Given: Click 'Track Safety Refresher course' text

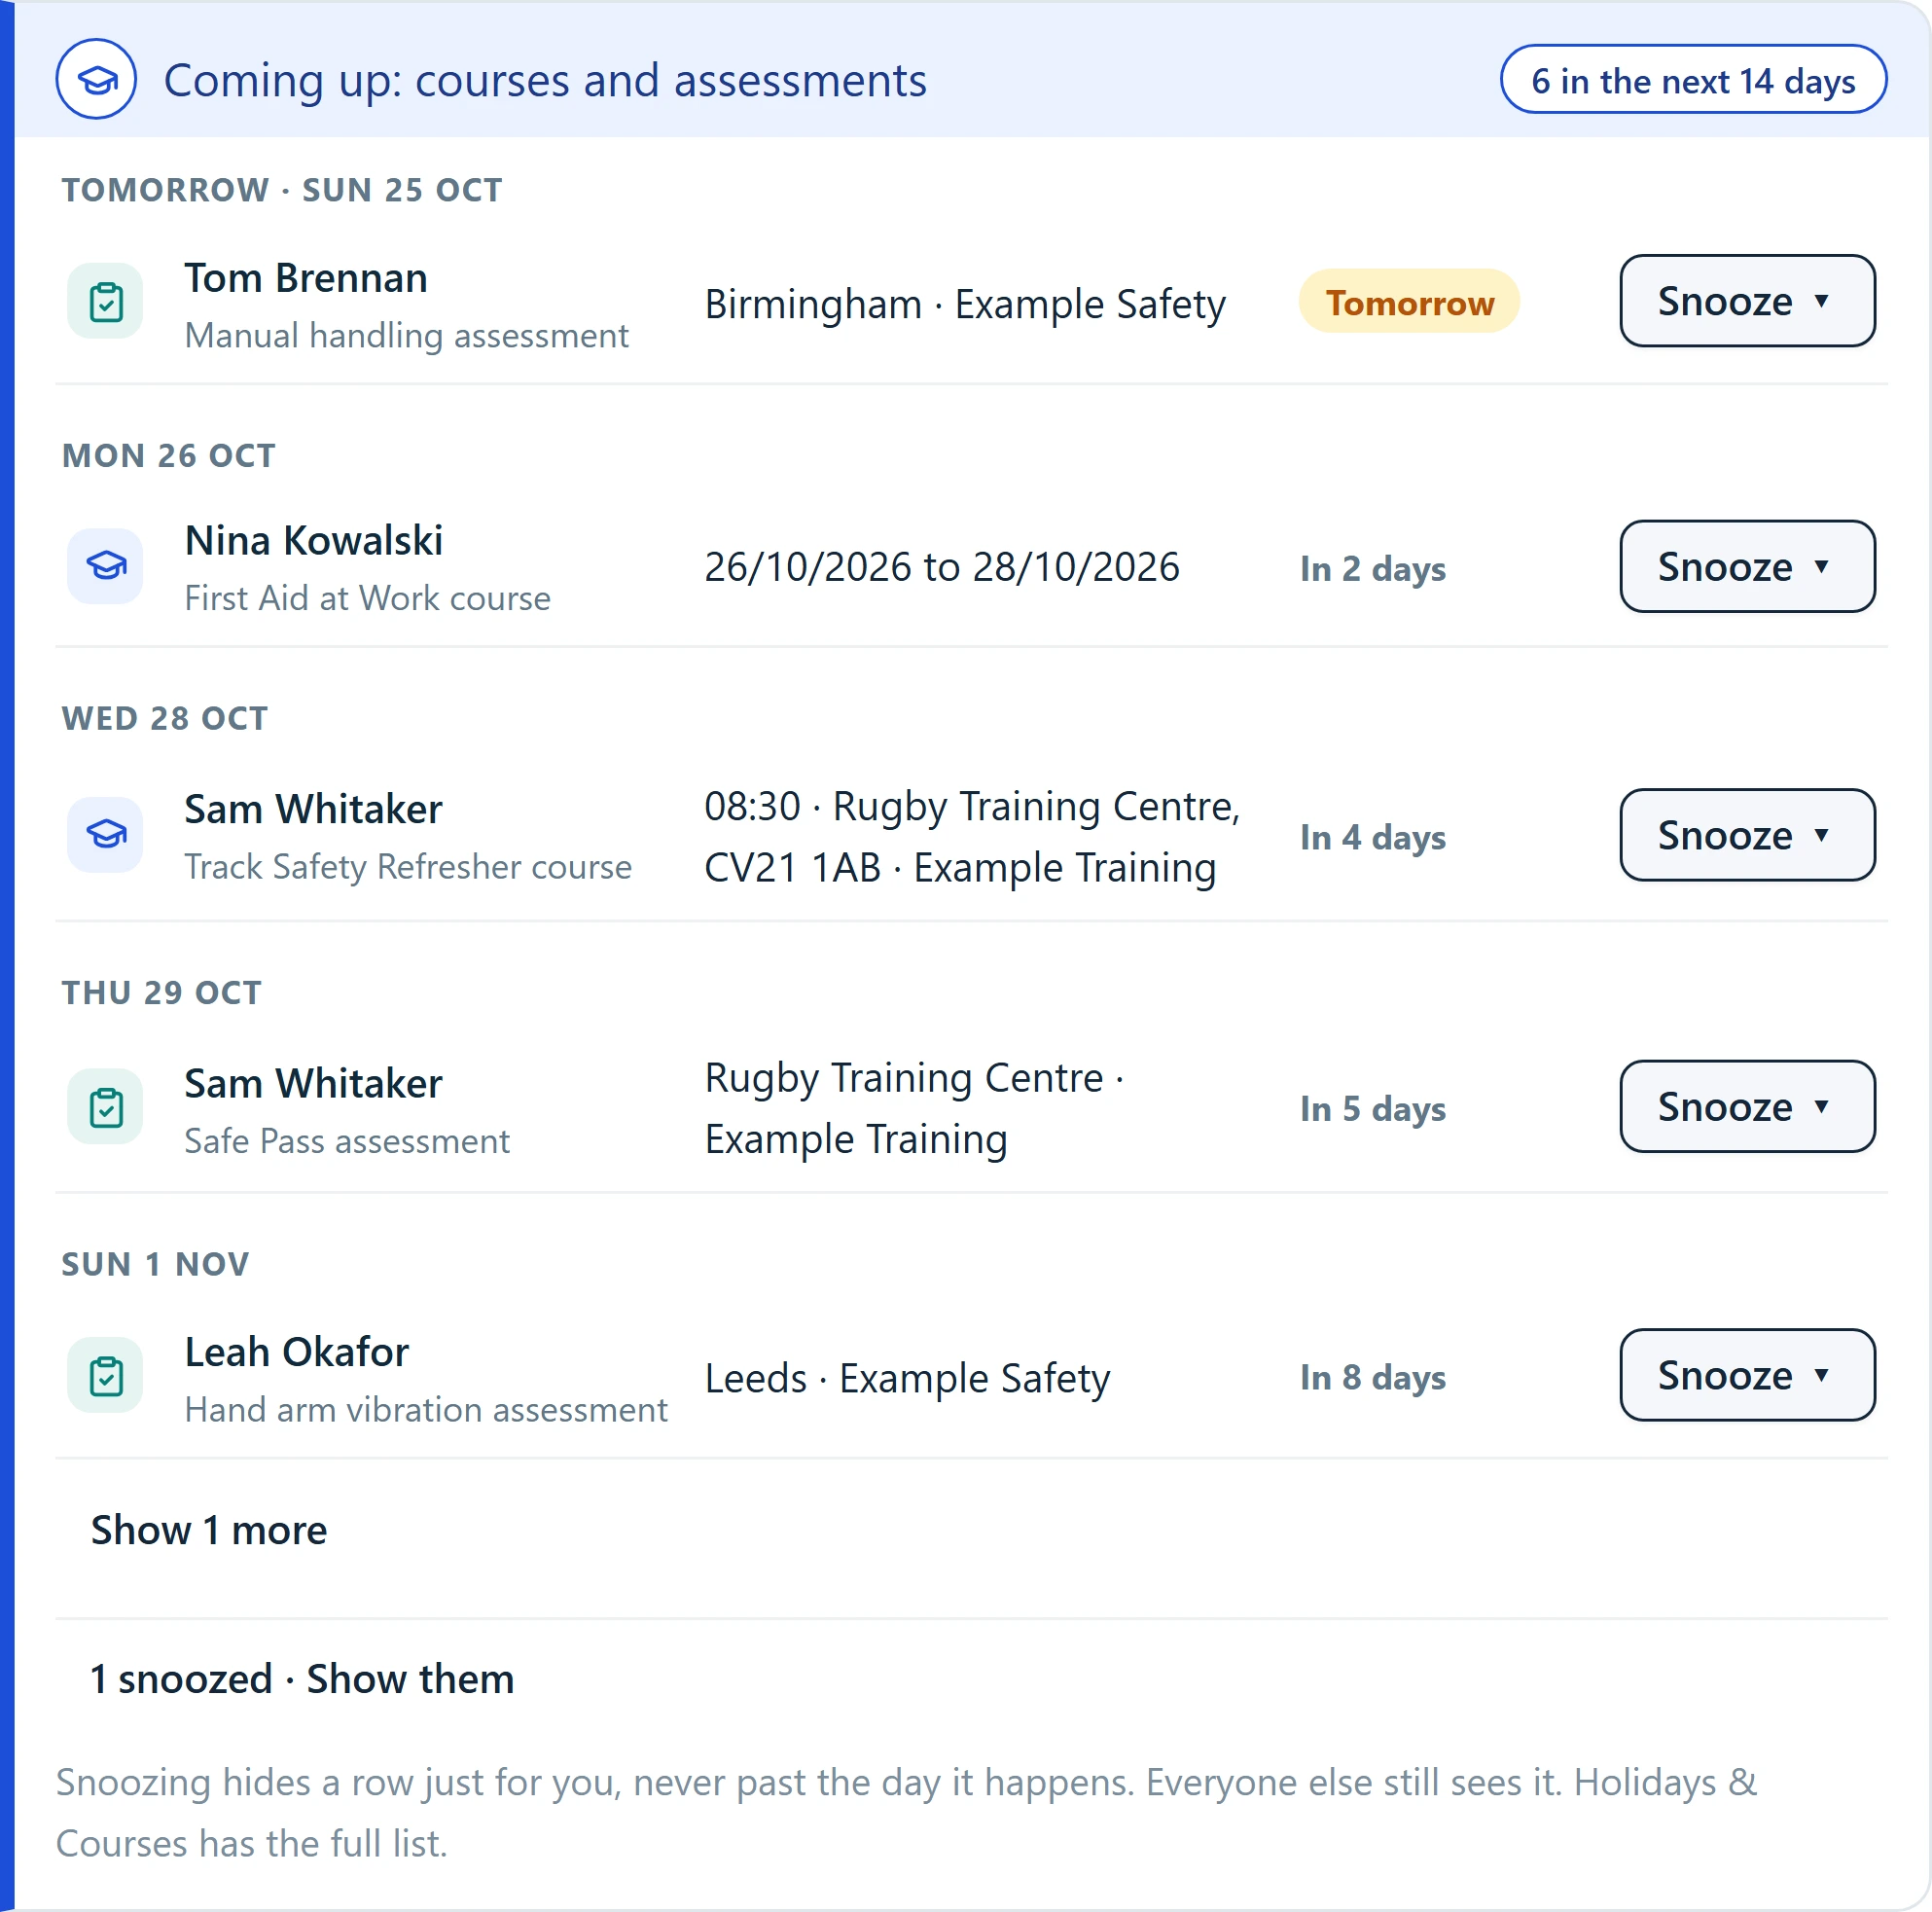Looking at the screenshot, I should click(x=408, y=867).
